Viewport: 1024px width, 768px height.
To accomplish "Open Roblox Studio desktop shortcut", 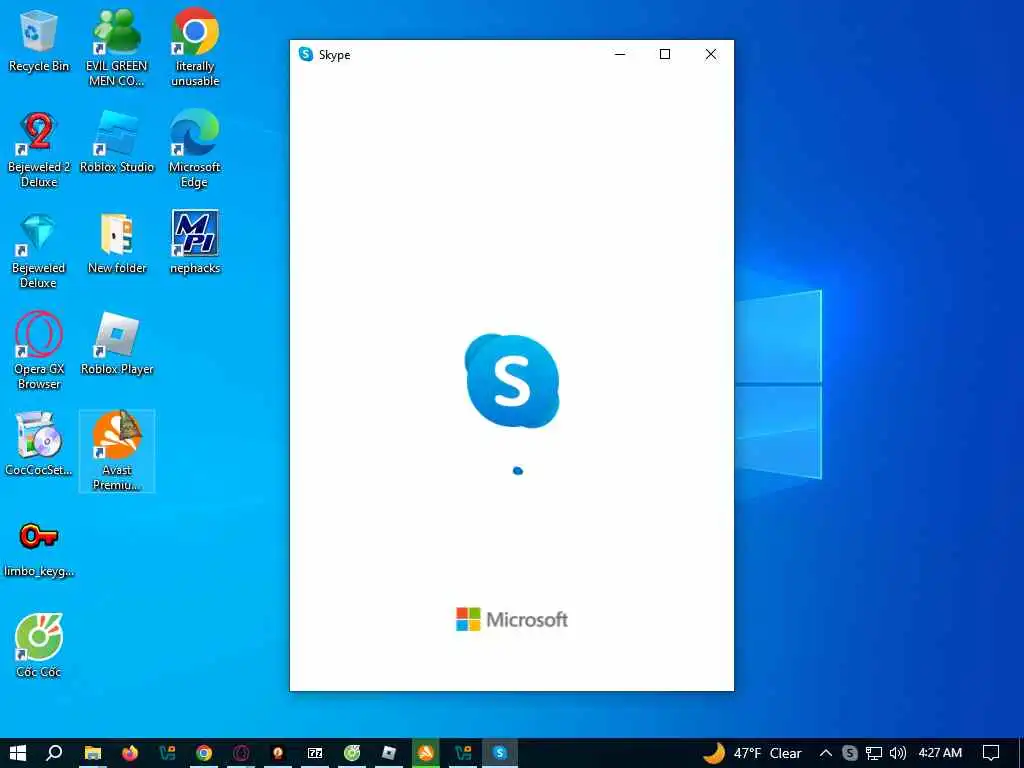I will tap(117, 142).
